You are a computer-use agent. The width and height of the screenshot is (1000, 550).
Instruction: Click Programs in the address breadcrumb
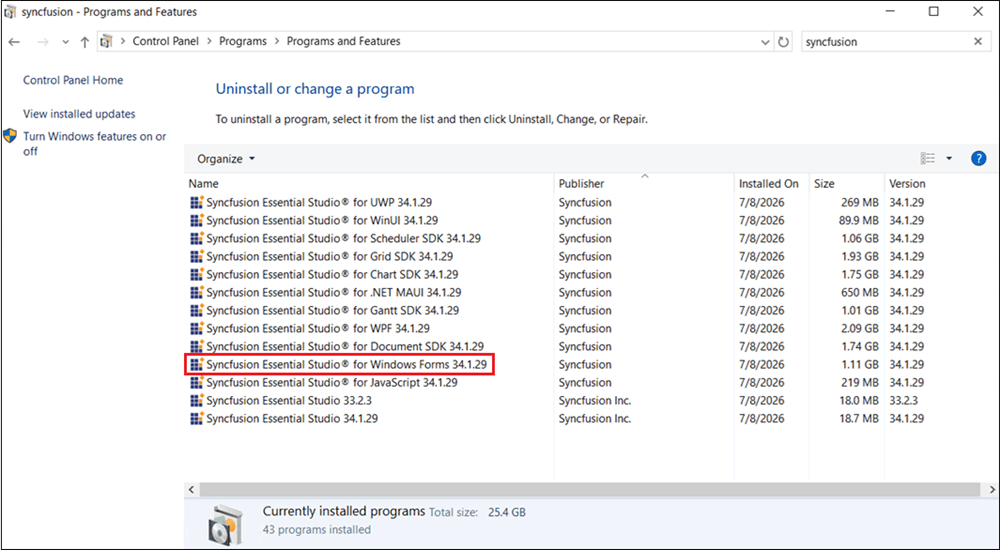tap(243, 41)
